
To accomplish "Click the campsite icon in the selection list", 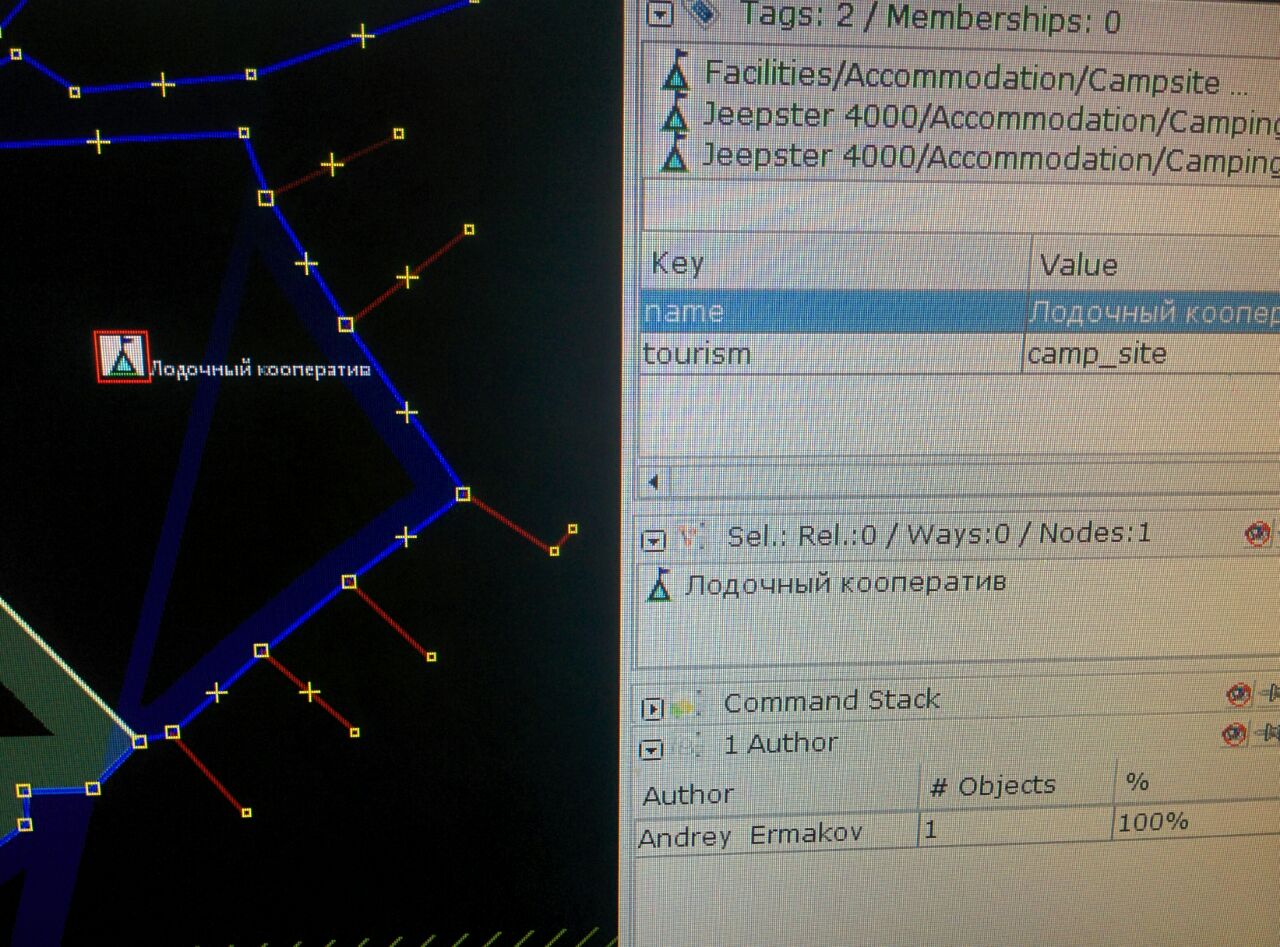I will (659, 585).
